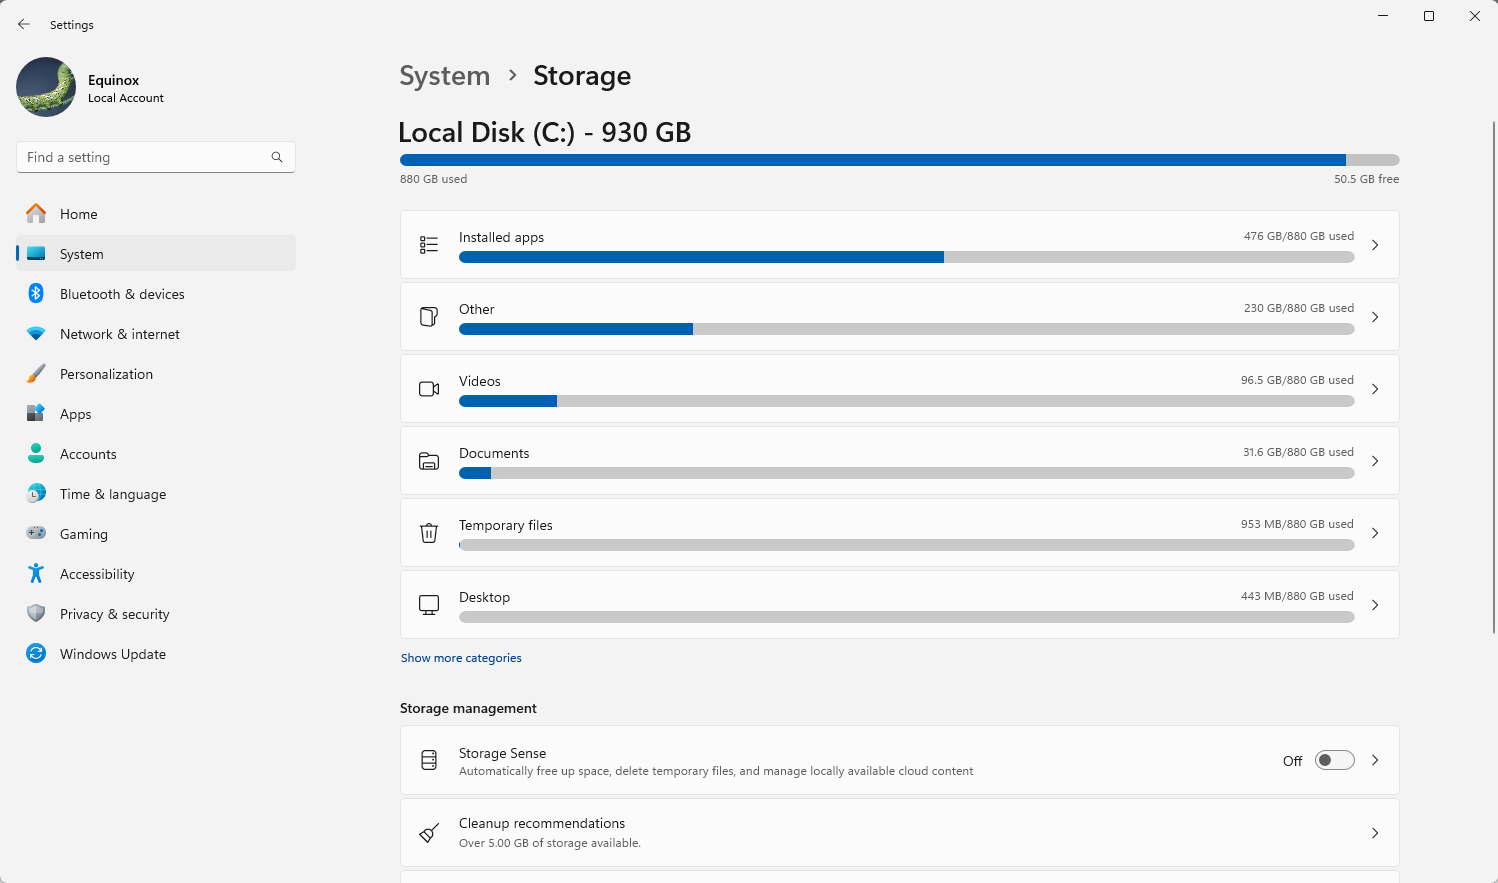This screenshot has width=1498, height=883.
Task: Click the Find a setting search box
Action: pos(145,157)
